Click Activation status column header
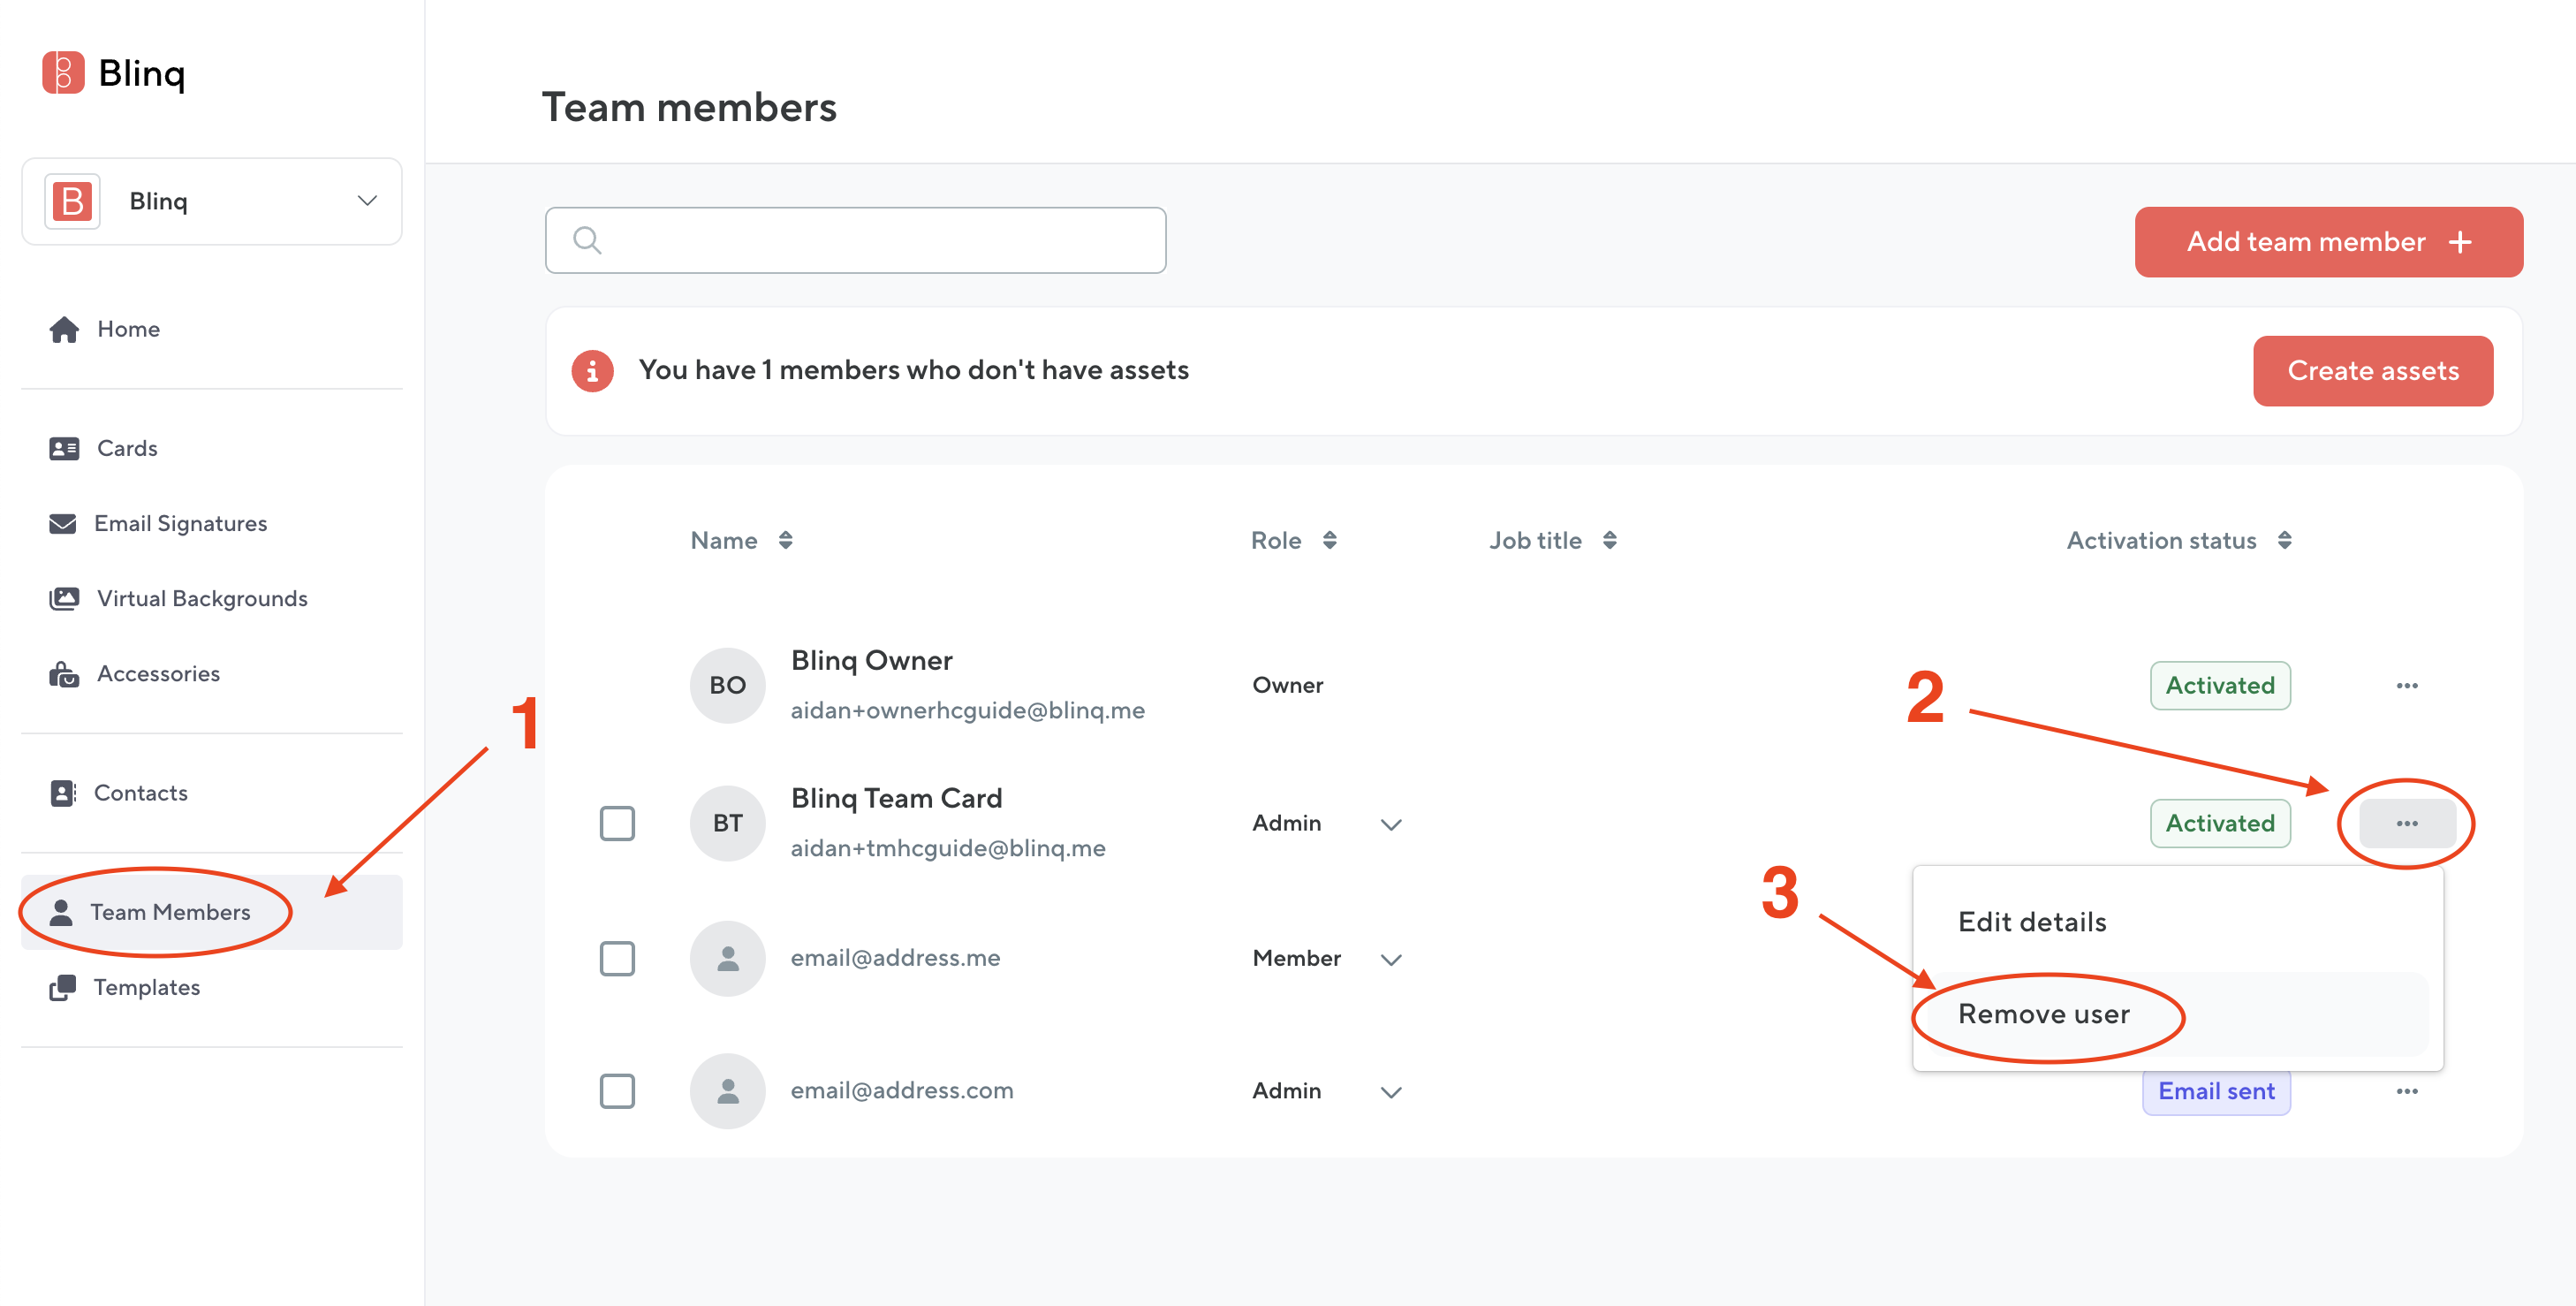Image resolution: width=2576 pixels, height=1306 pixels. coord(2161,541)
